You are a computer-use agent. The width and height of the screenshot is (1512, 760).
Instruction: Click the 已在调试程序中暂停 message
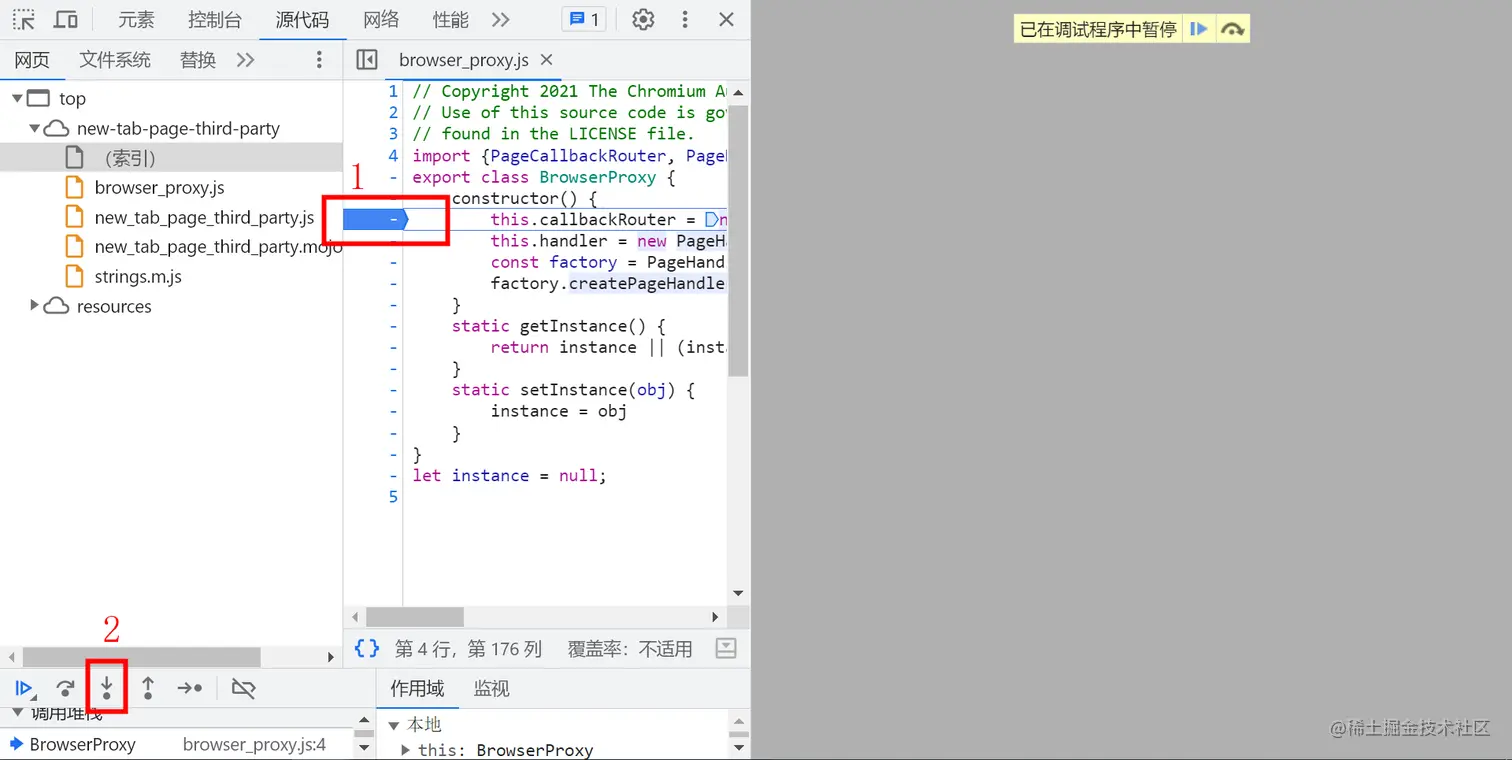(x=1098, y=29)
